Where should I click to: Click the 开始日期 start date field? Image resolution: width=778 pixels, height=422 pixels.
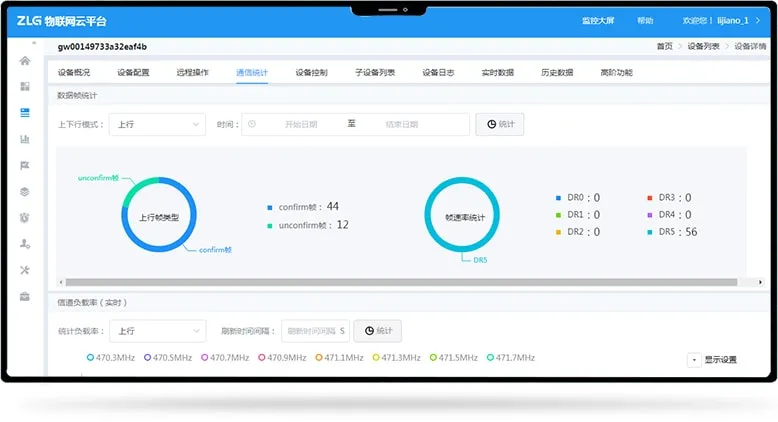300,124
